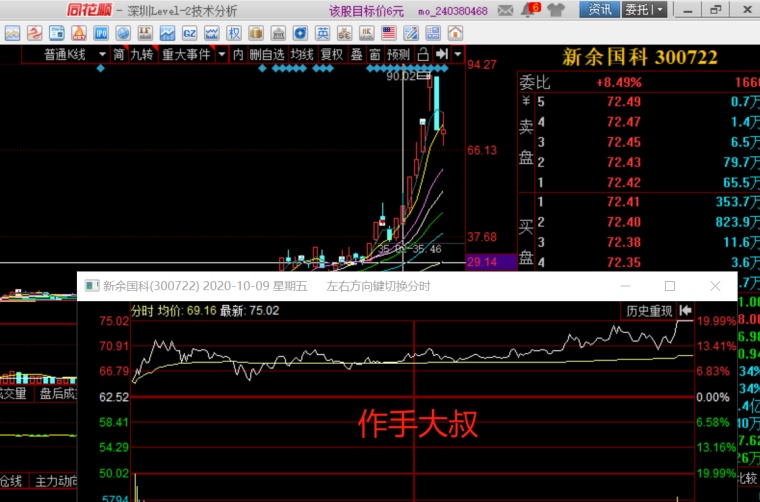Toggle 均线 moving averages display
760x502 pixels.
(302, 54)
